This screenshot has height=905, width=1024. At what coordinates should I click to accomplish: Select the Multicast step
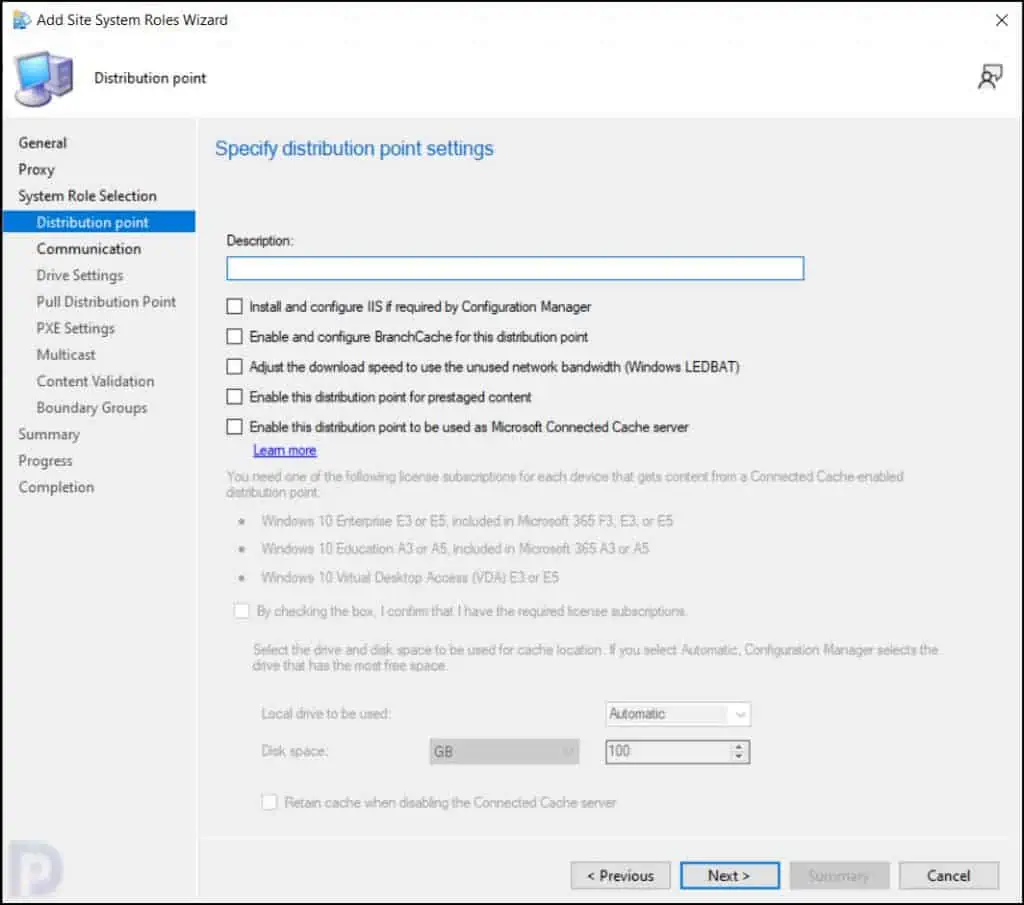click(x=66, y=355)
